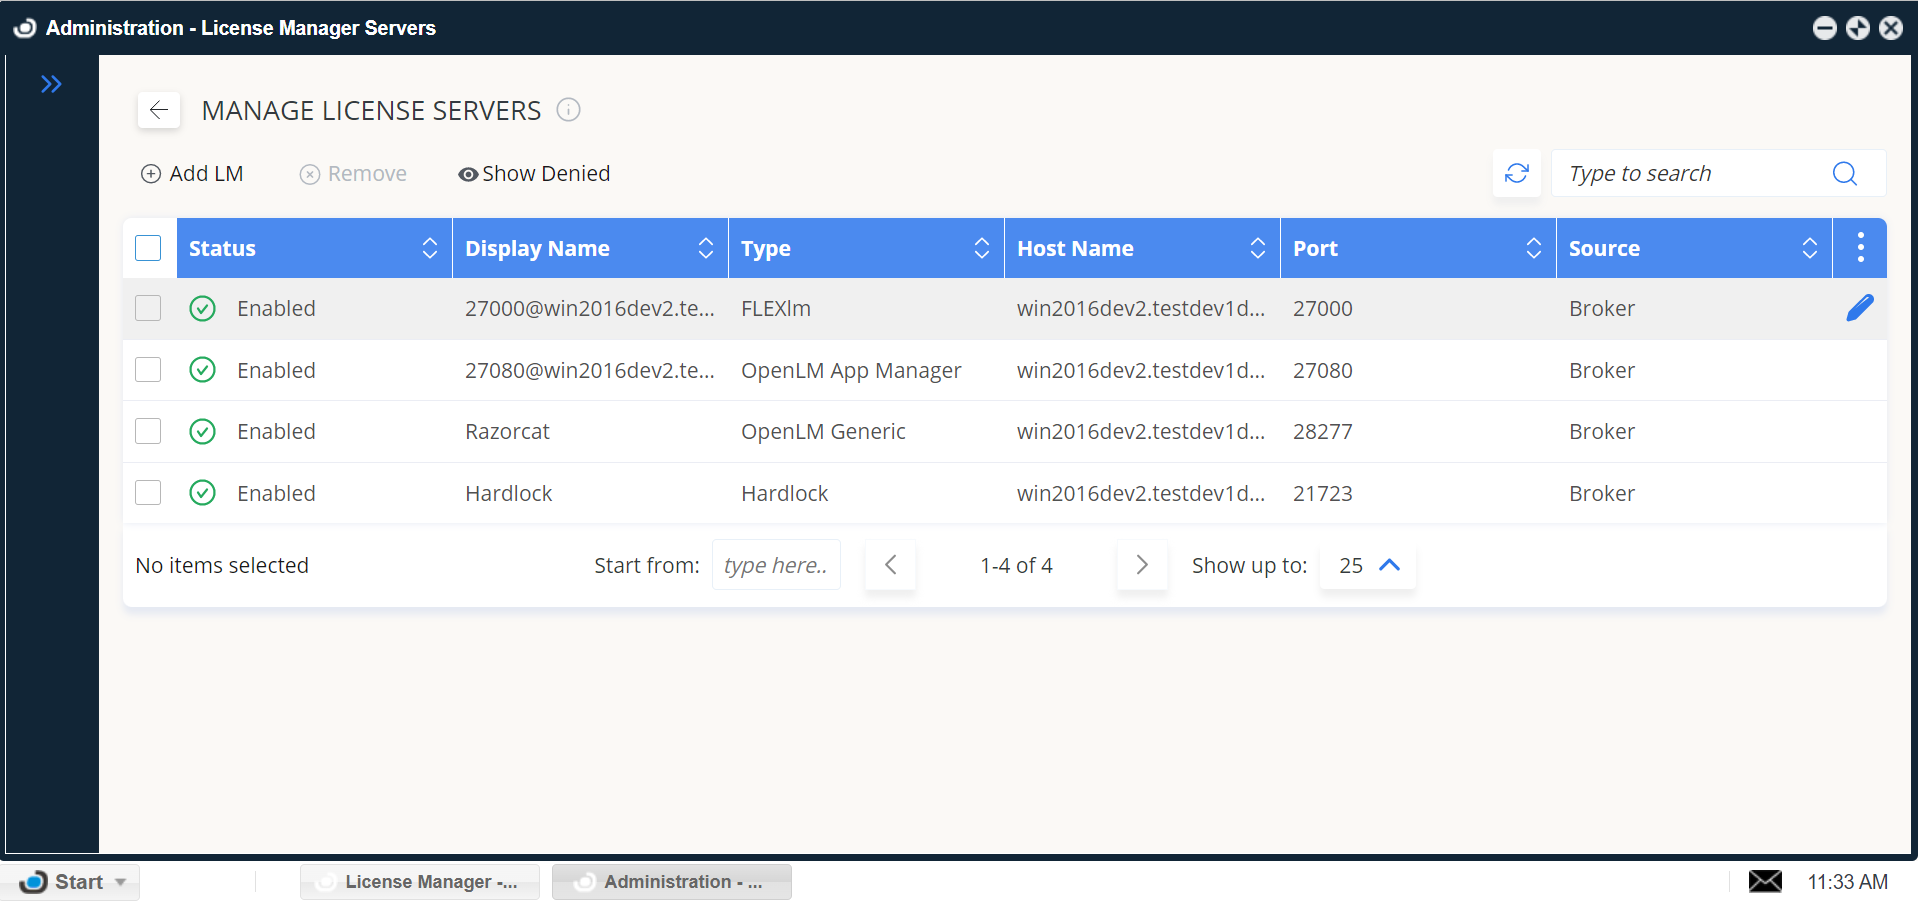Sort table by Status column arrows

click(430, 248)
